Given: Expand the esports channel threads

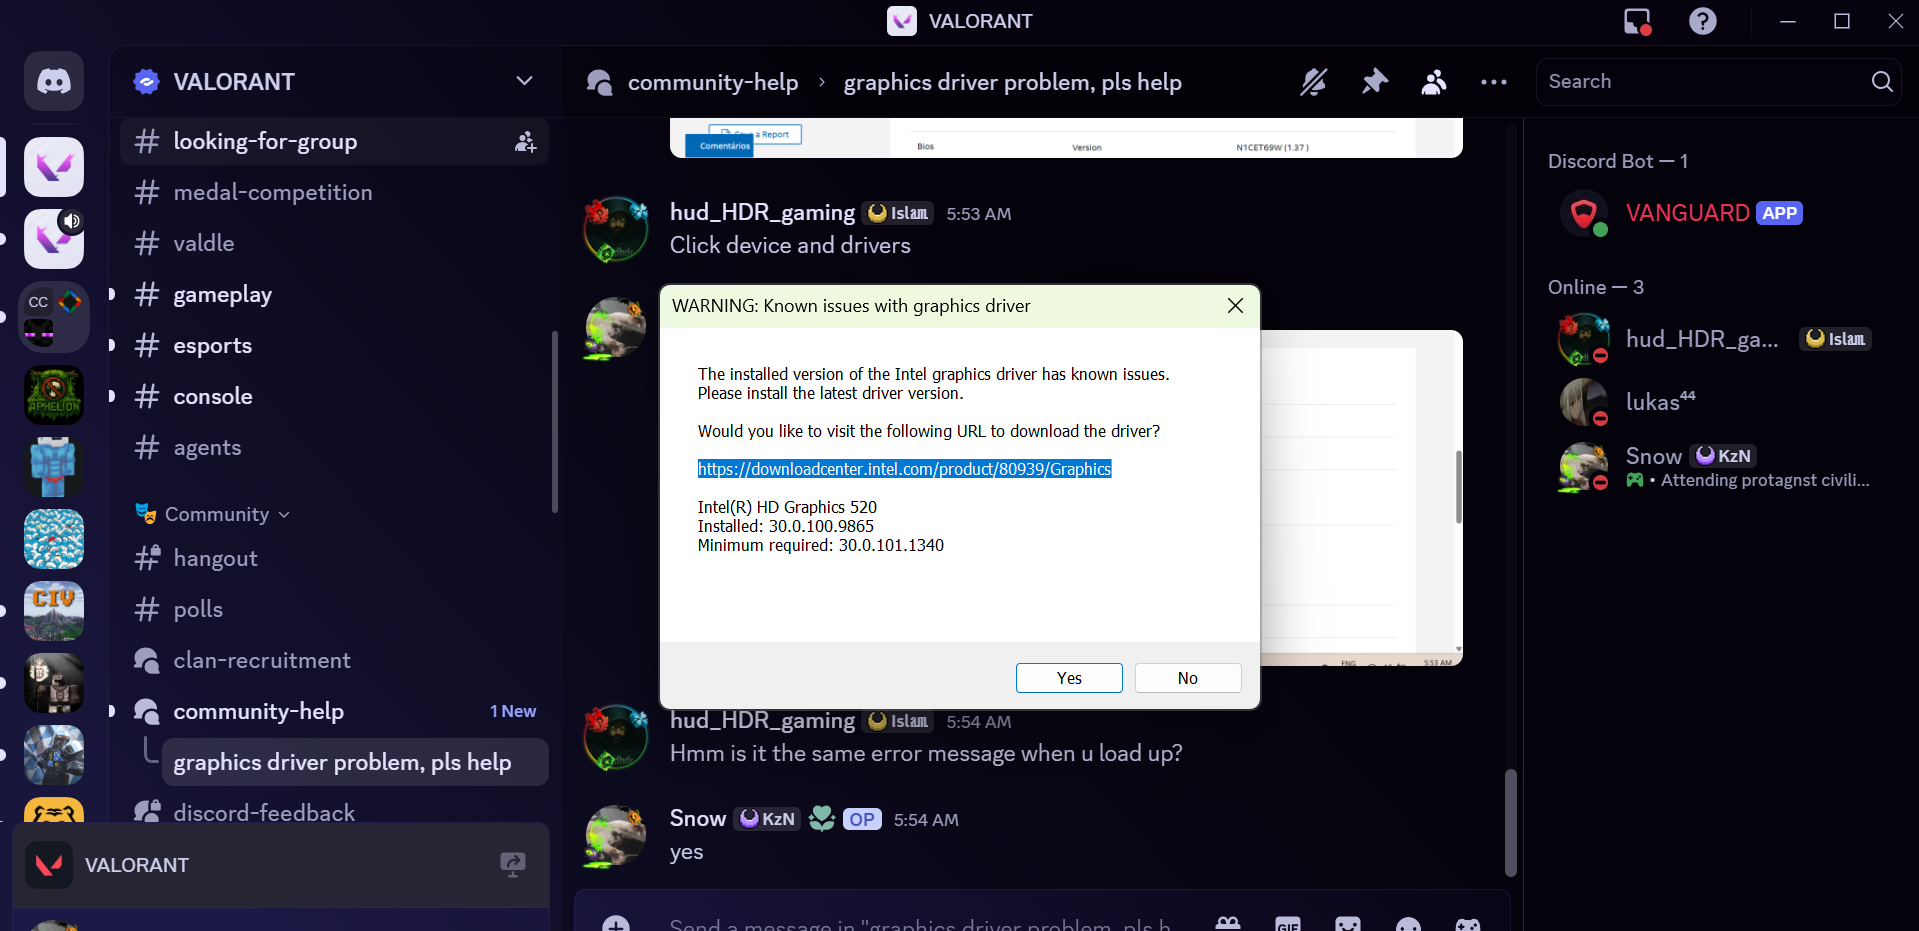Looking at the screenshot, I should [x=112, y=345].
